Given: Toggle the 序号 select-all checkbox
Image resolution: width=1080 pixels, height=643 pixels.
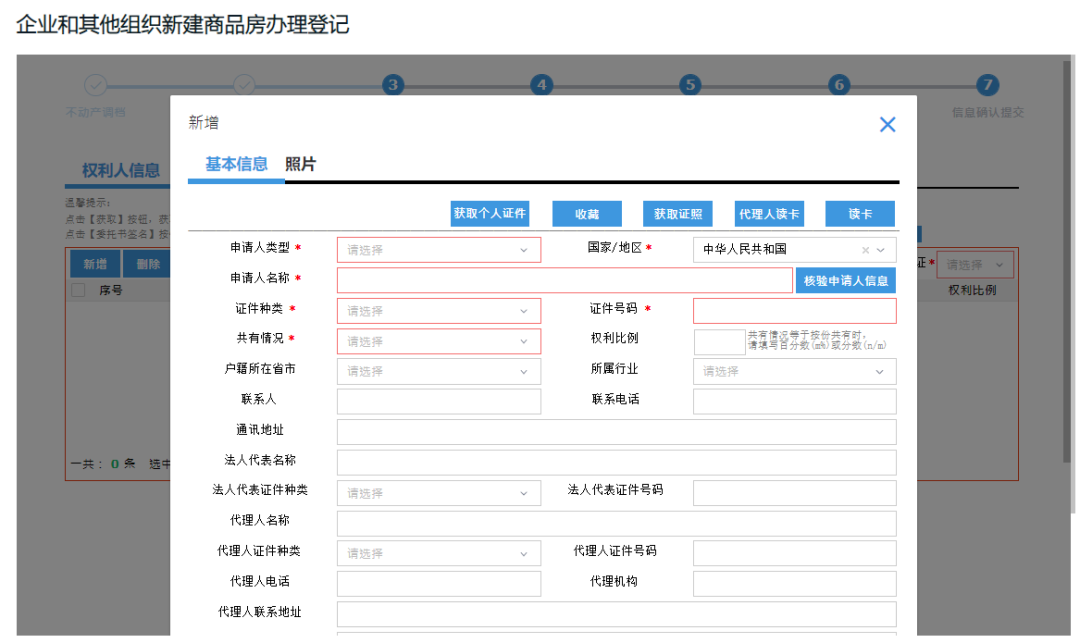Looking at the screenshot, I should [77, 290].
